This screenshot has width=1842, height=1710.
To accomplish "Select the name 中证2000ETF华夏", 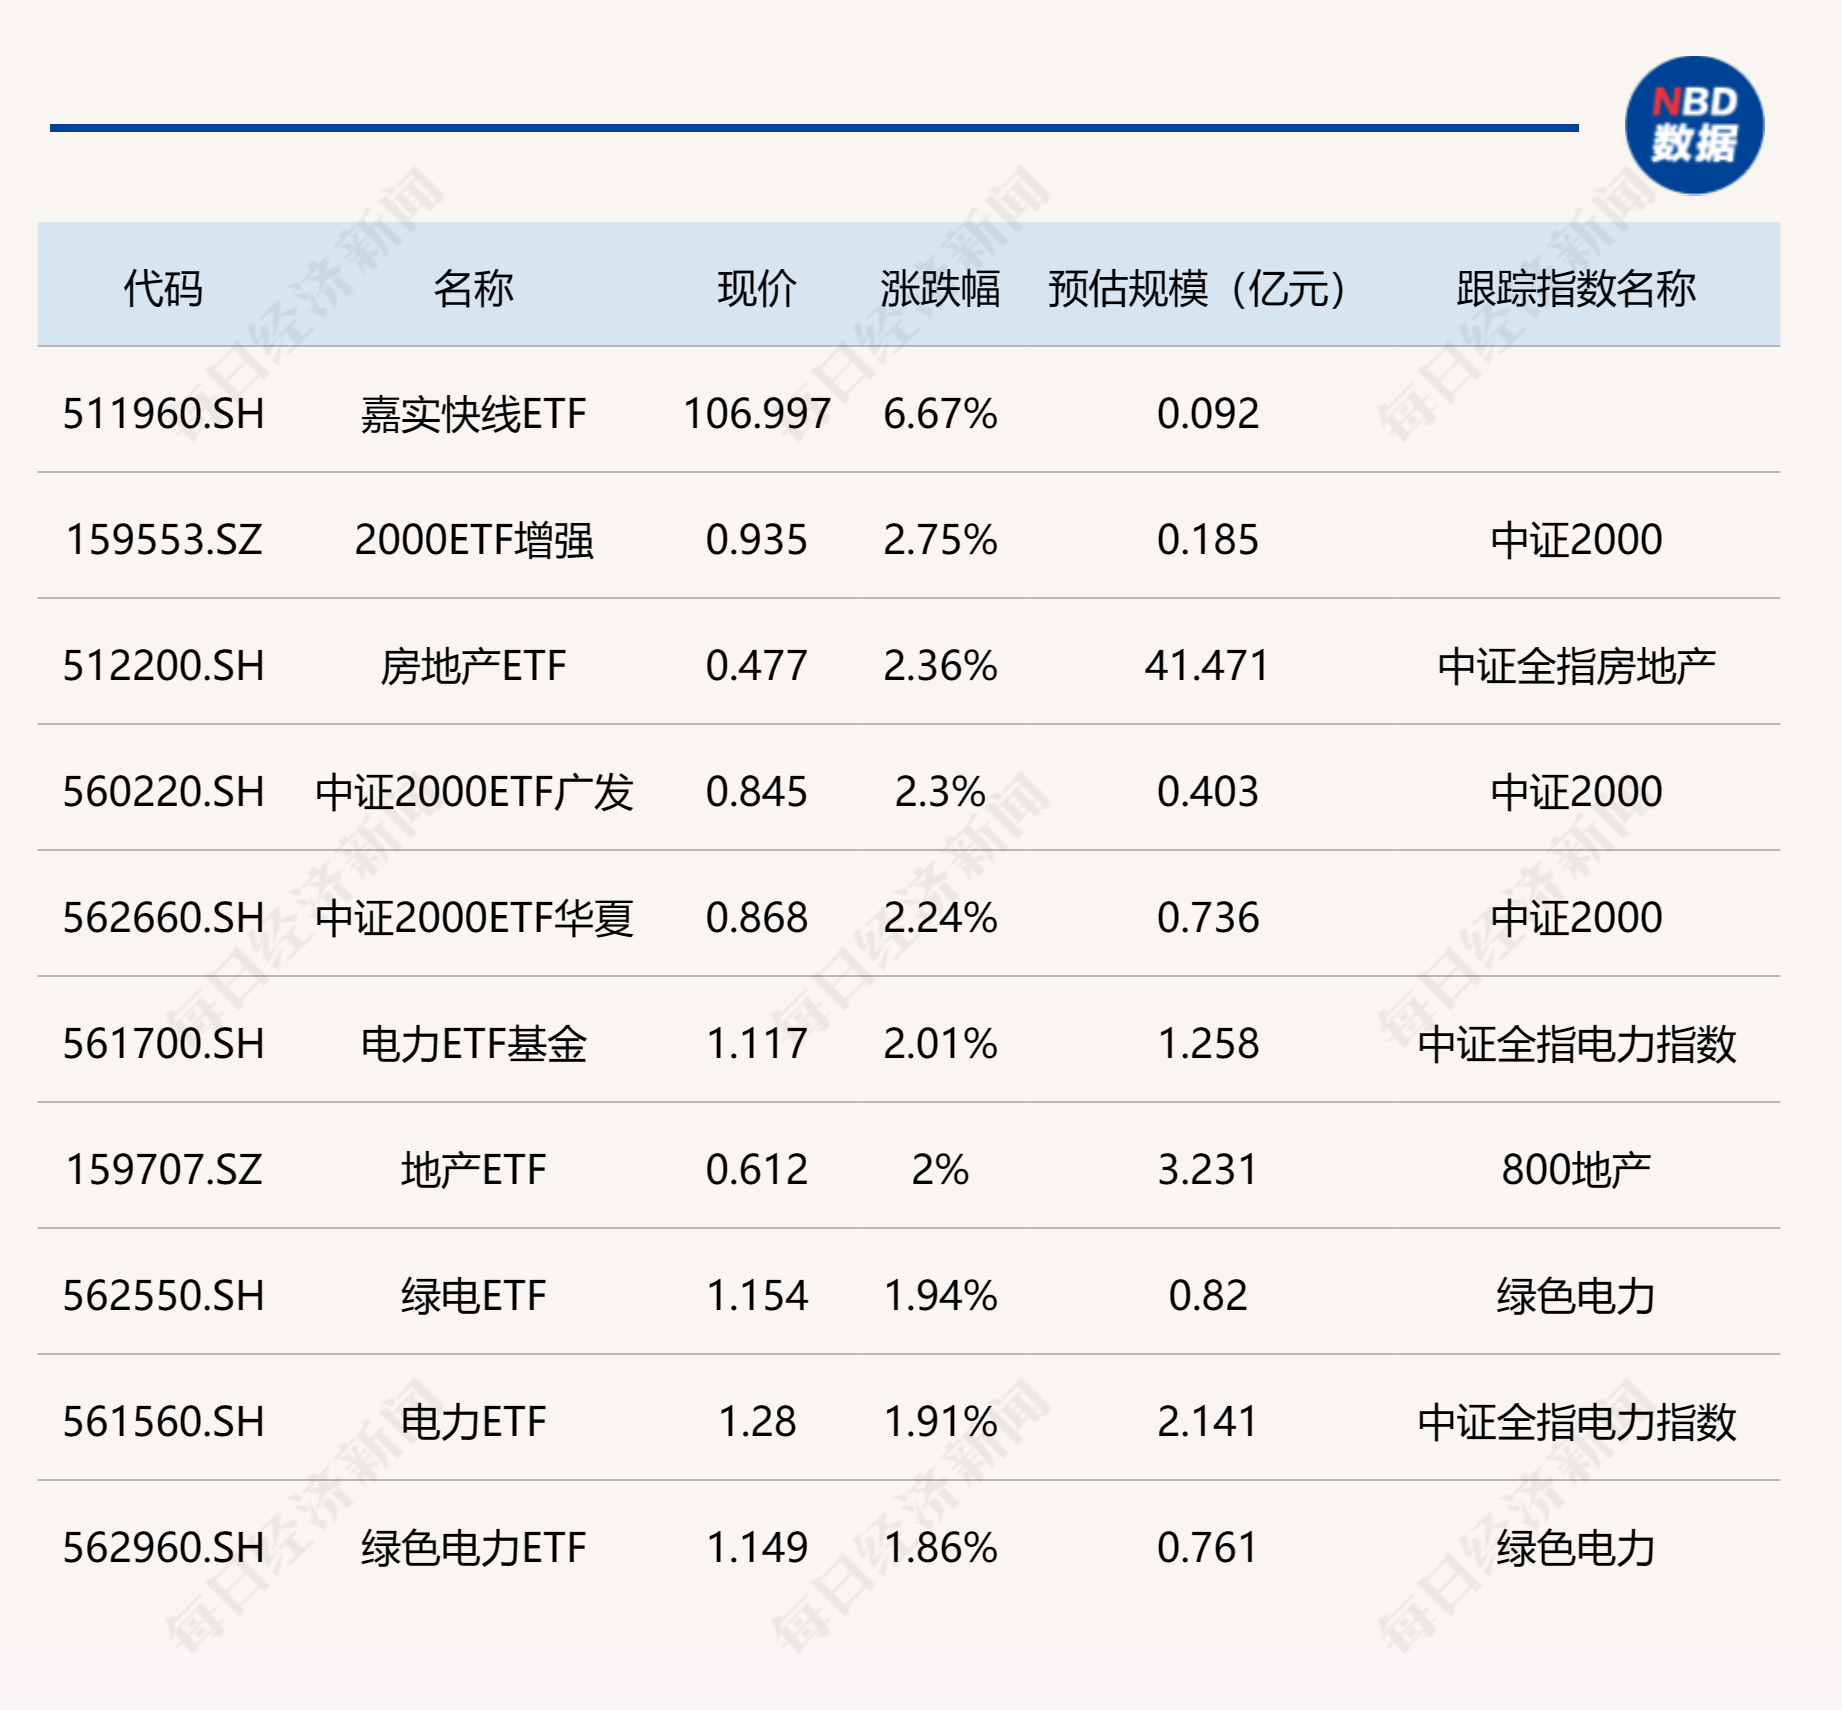I will 473,918.
